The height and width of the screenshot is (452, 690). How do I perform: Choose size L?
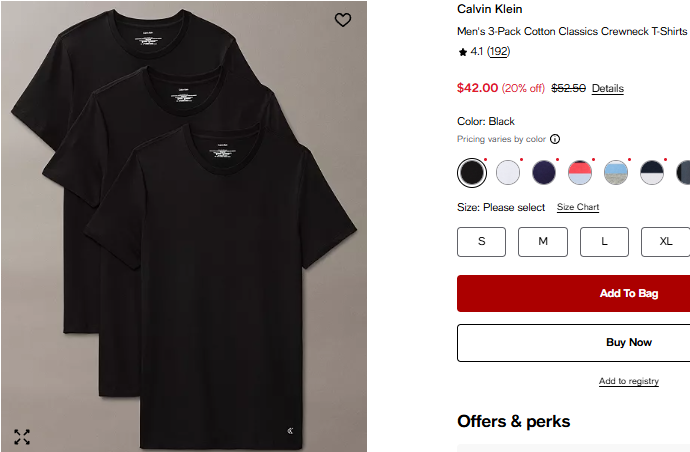click(x=604, y=242)
